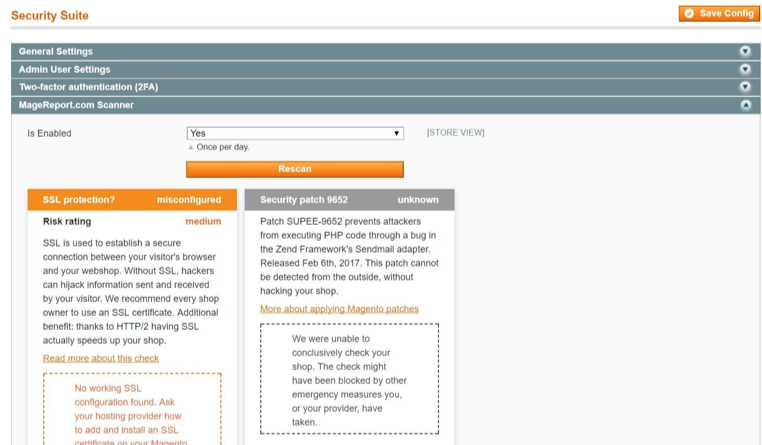Screen dimensions: 762x445
Task: Click the Is Enabled field label
Action: (x=49, y=133)
